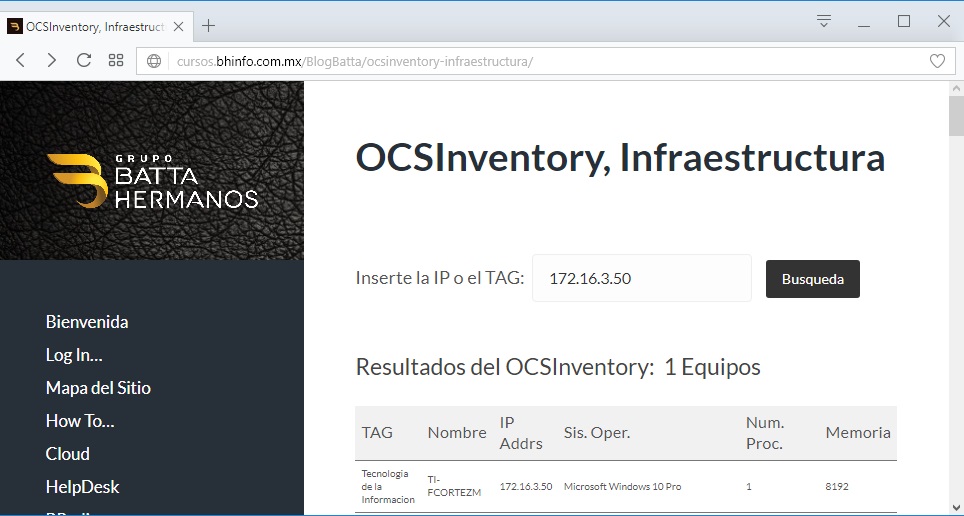Open a new tab with the plus button
This screenshot has height=516, width=964.
[208, 26]
